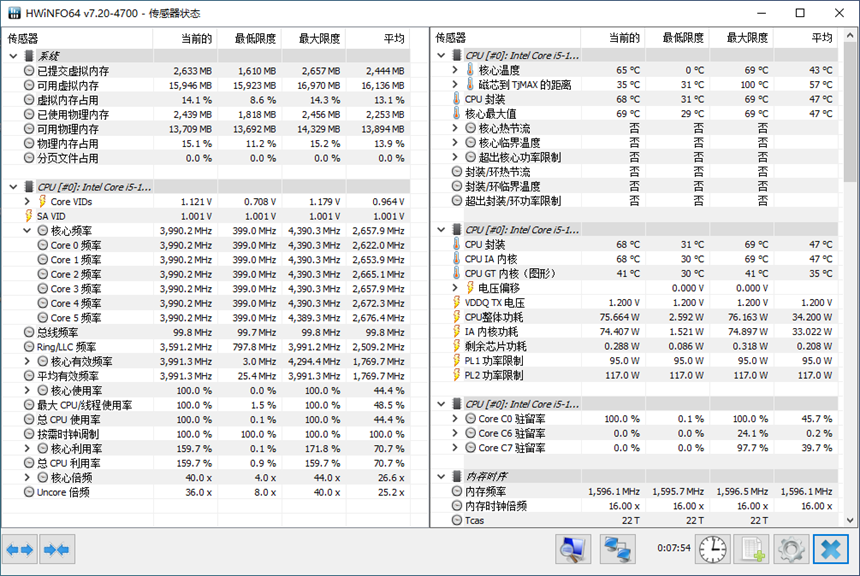Screen dimensions: 860x576
Task: Click the 75.664 W current power value
Action: (619, 317)
